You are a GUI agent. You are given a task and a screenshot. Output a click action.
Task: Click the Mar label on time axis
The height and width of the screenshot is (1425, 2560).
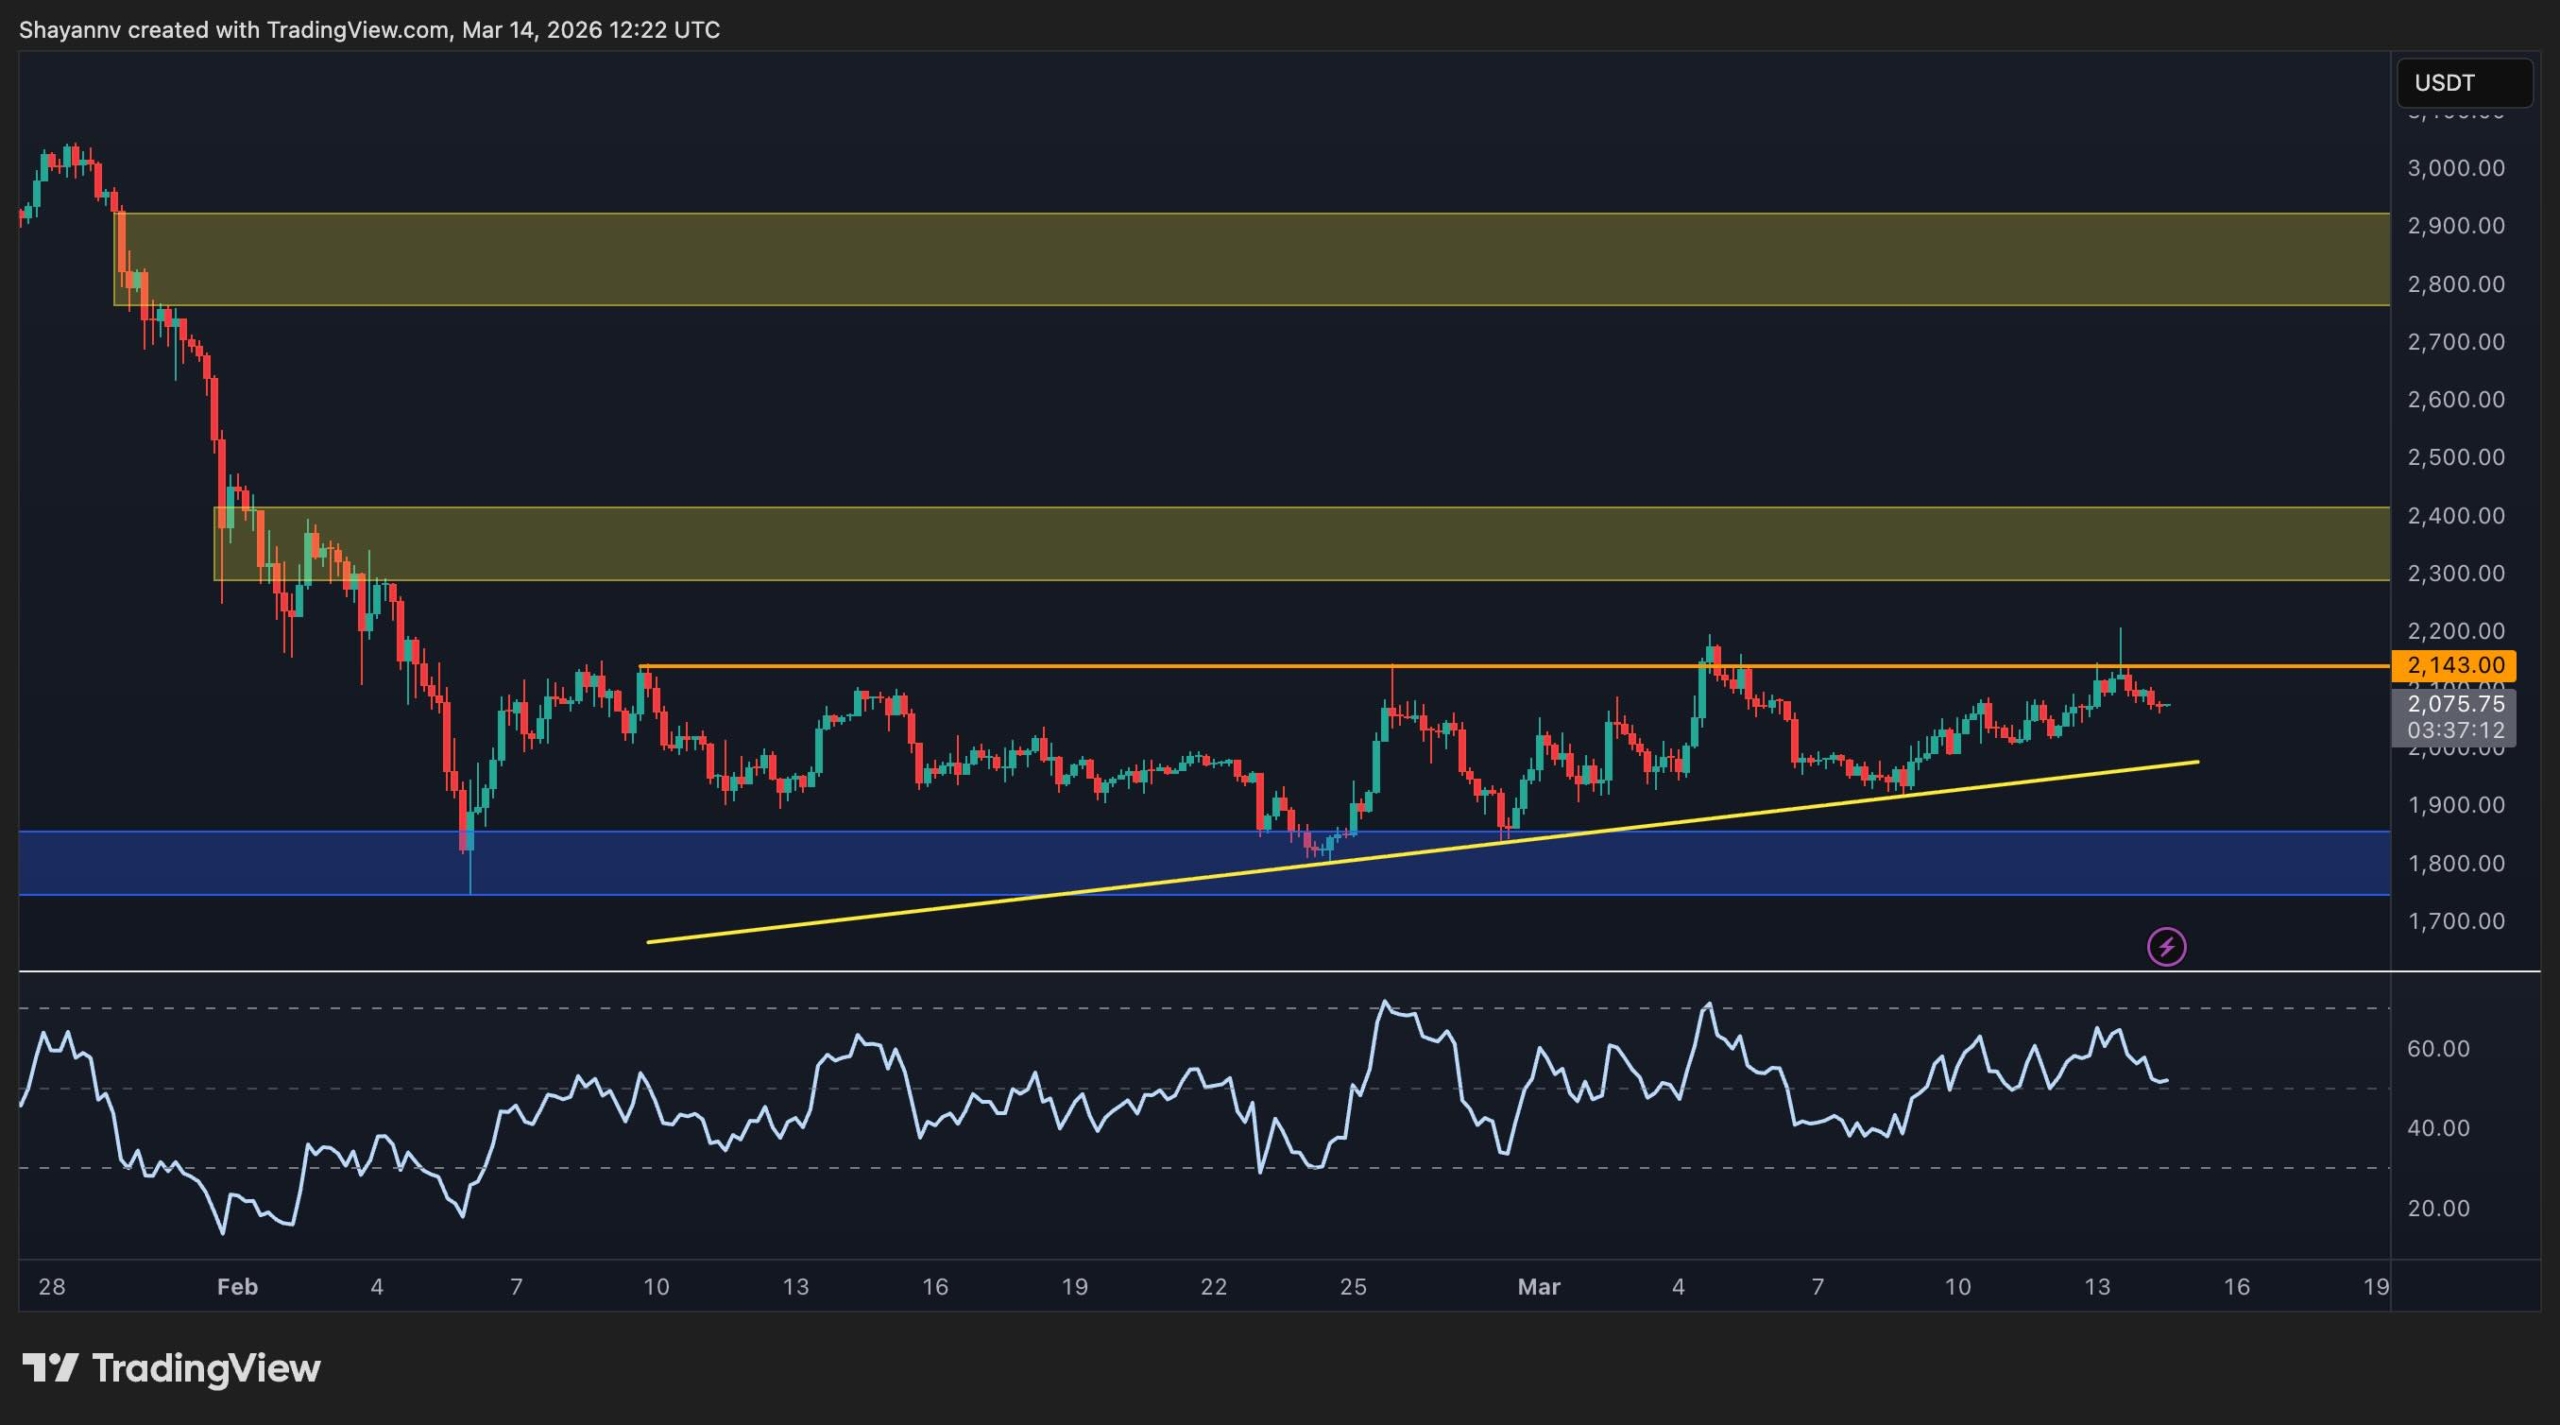click(1538, 1287)
